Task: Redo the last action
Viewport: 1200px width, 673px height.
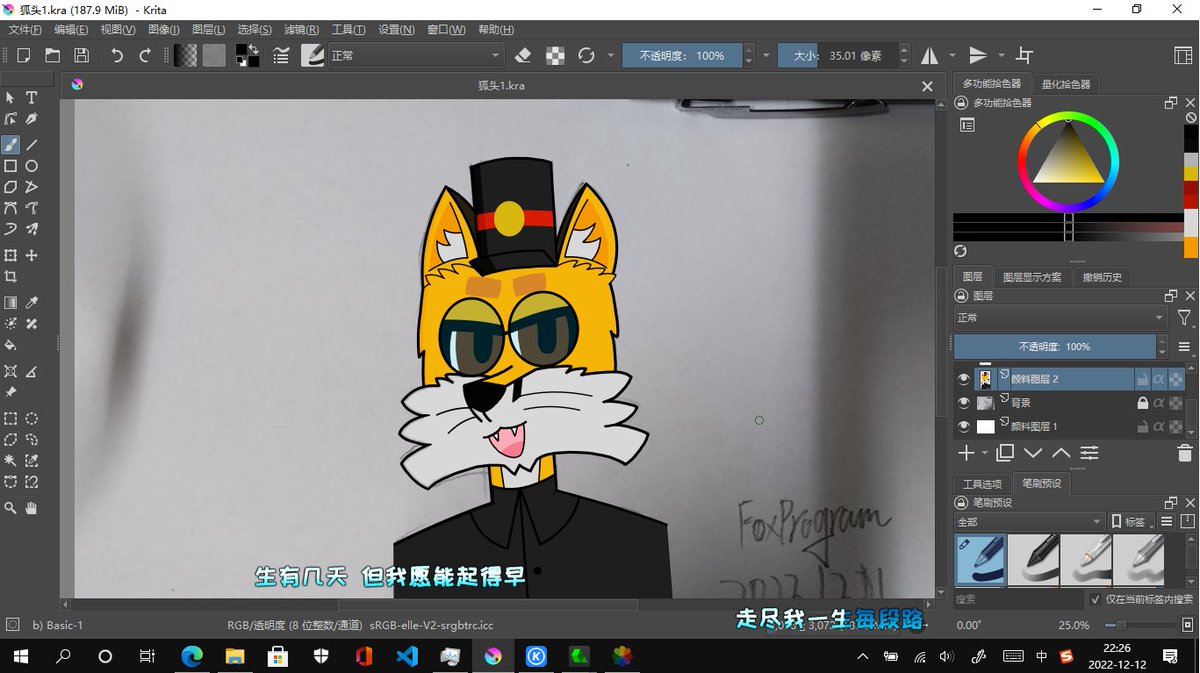Action: [x=145, y=56]
